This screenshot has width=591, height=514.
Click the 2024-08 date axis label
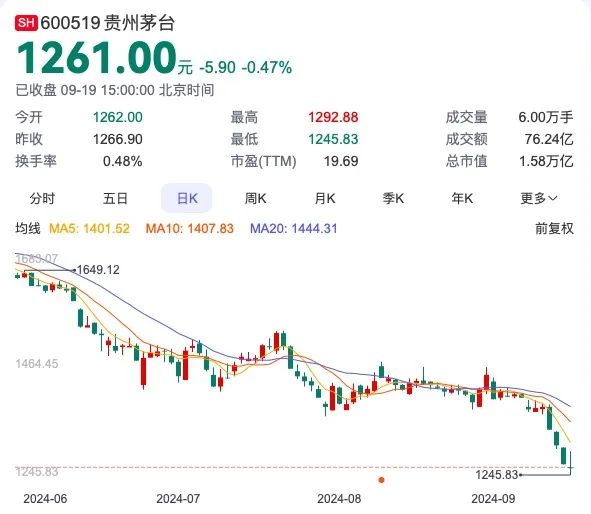coord(339,499)
